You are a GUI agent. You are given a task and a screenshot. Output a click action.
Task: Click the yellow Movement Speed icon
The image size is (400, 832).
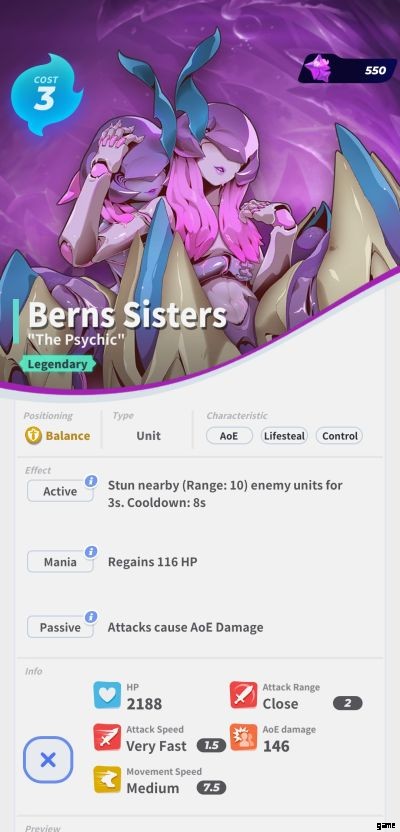pos(107,779)
